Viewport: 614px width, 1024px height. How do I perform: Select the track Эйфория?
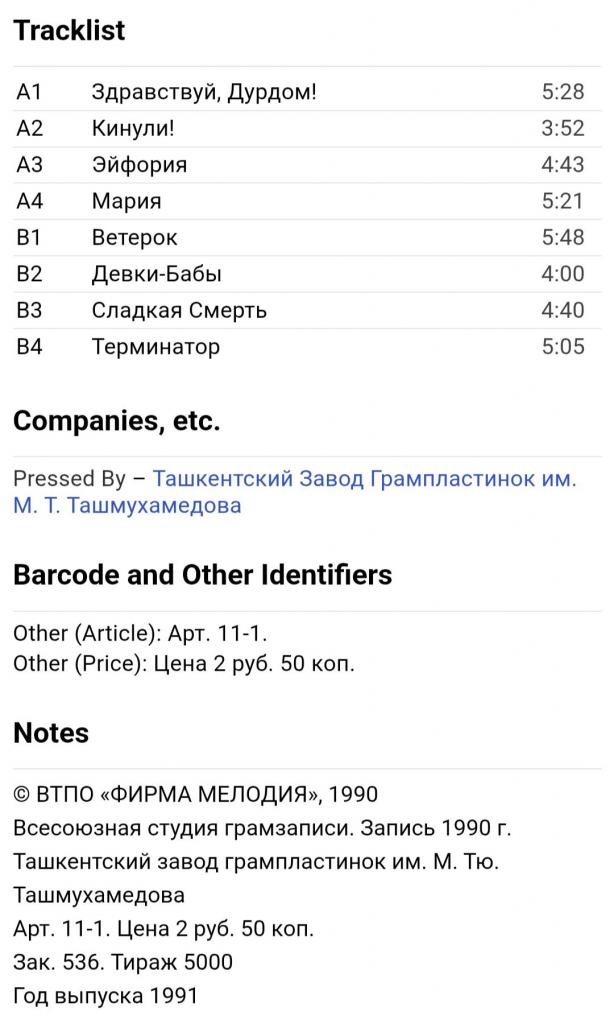pos(139,165)
